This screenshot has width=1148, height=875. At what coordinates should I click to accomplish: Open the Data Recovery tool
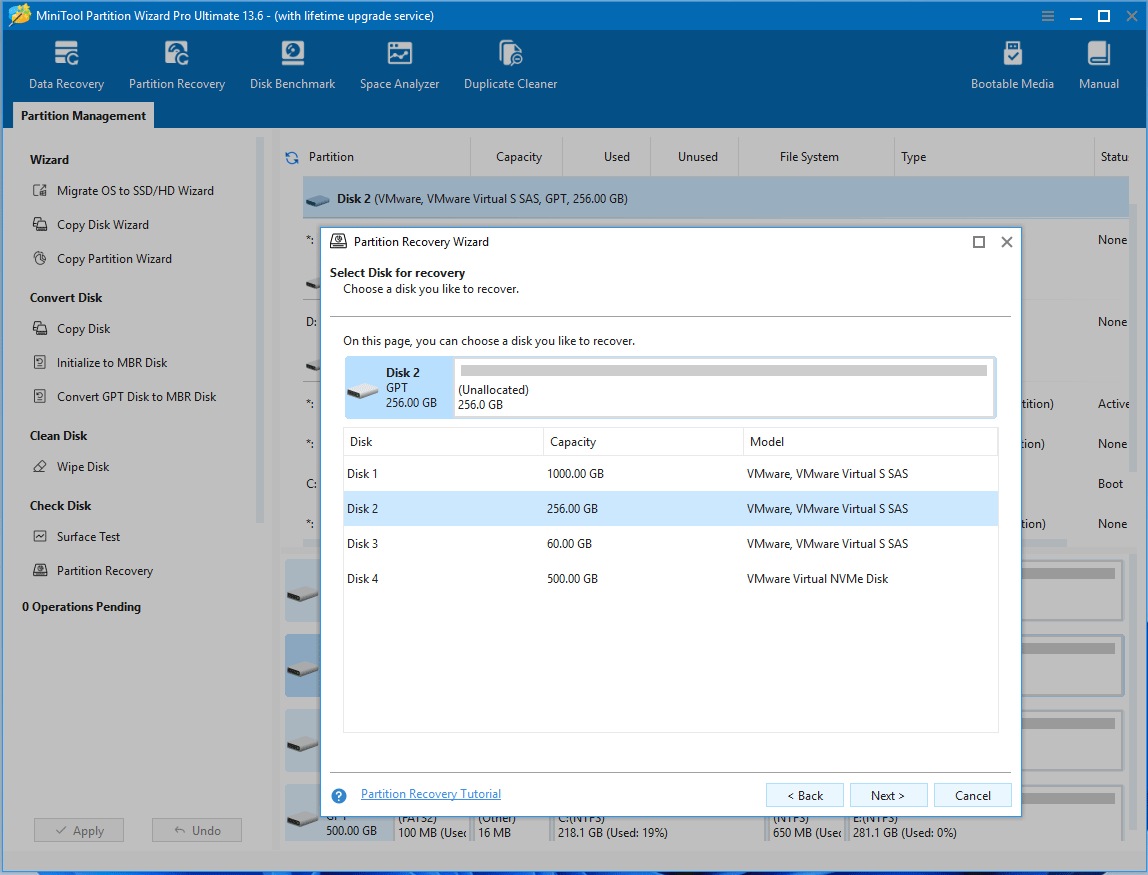click(66, 66)
